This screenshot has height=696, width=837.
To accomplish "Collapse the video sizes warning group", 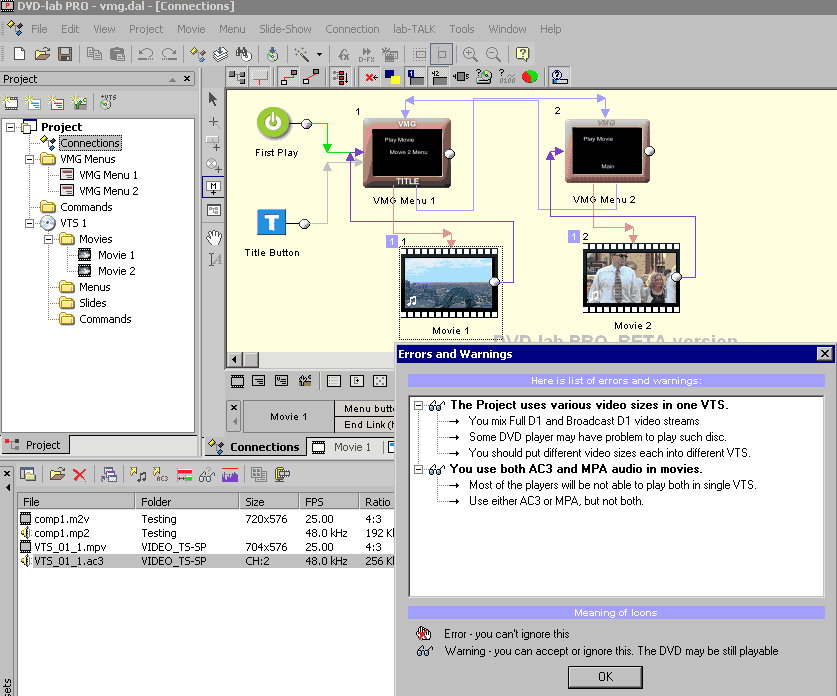I will 419,405.
